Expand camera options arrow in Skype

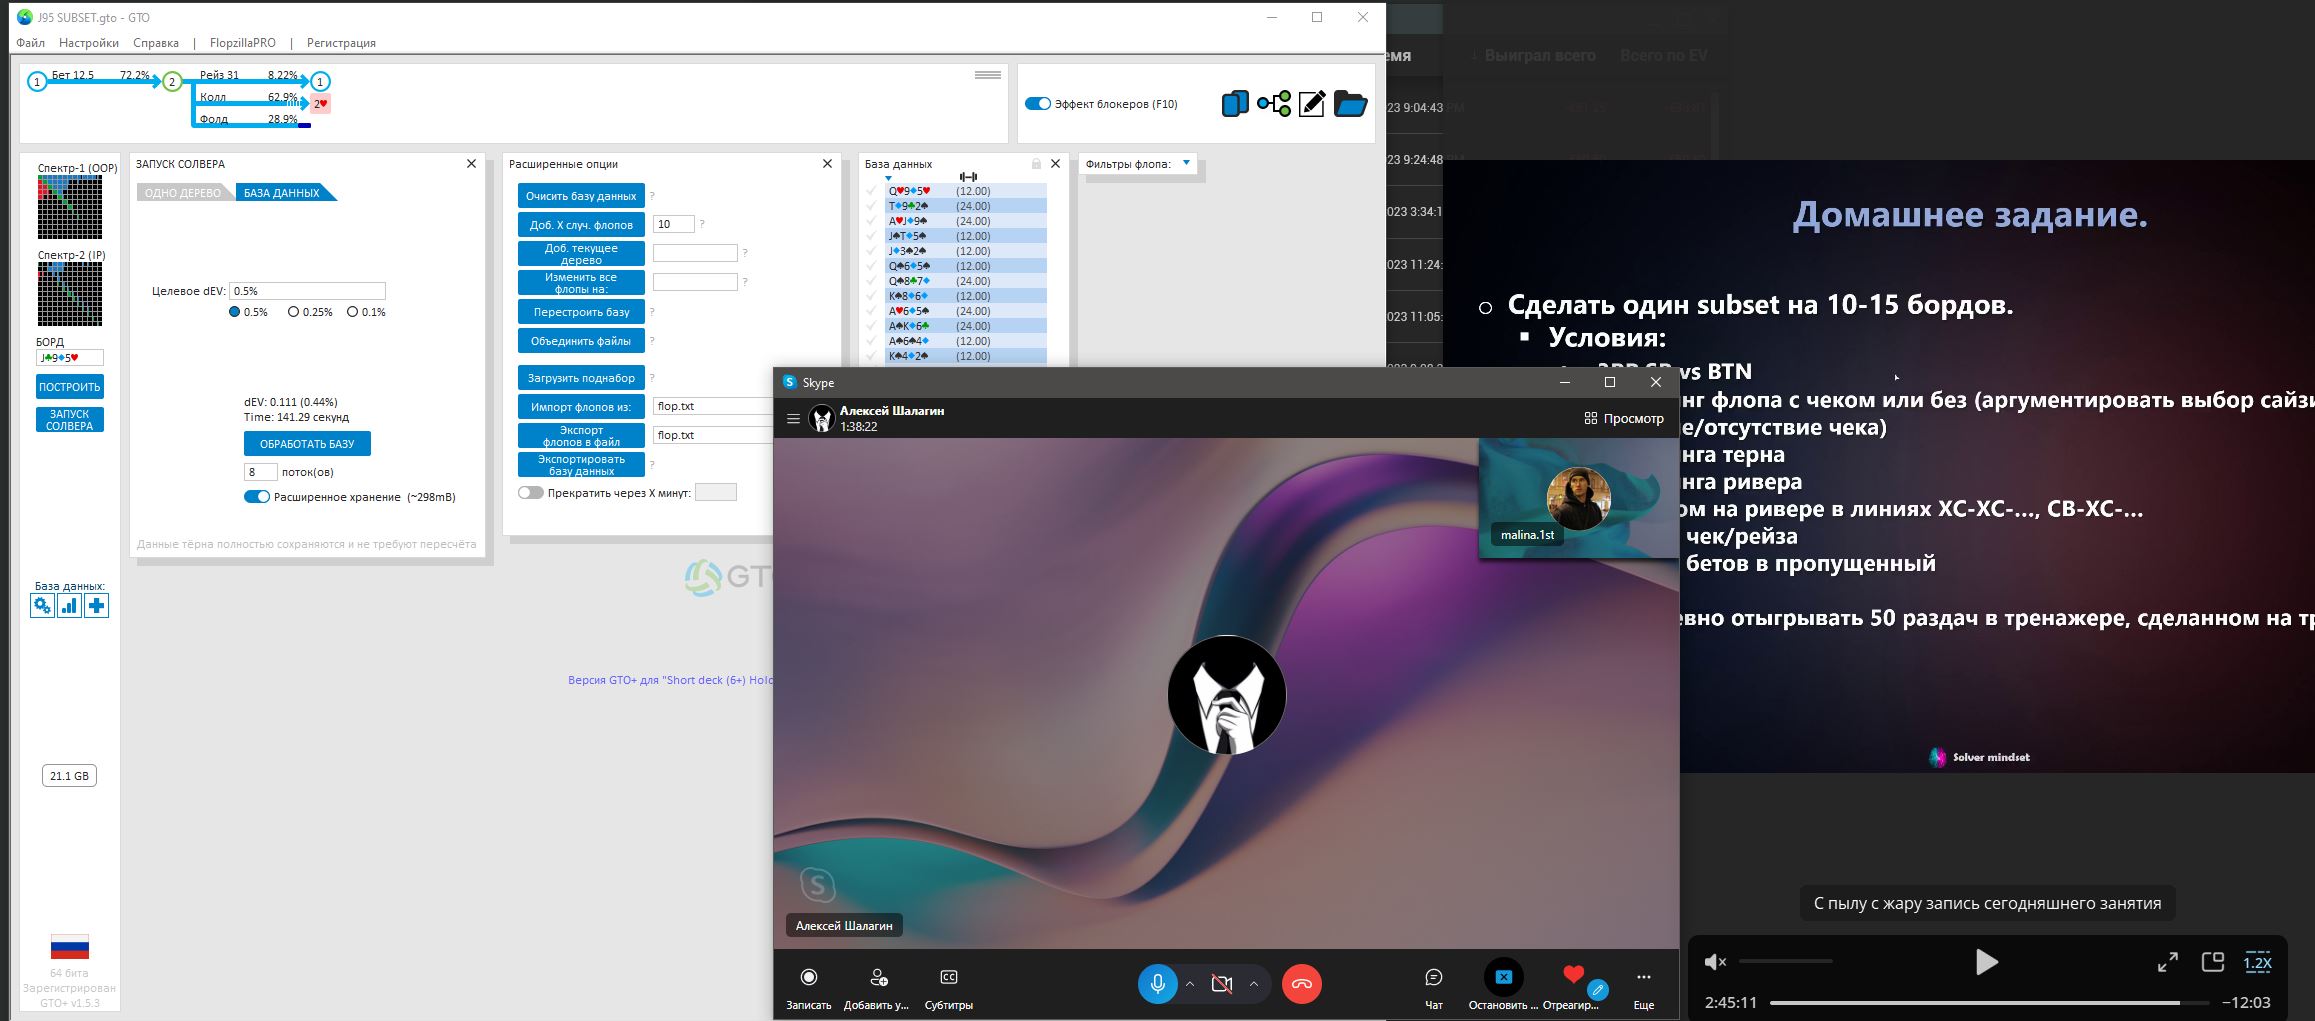(x=1254, y=984)
